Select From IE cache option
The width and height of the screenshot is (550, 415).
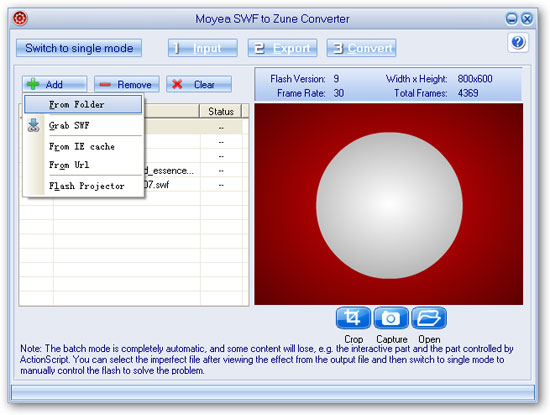(x=83, y=146)
